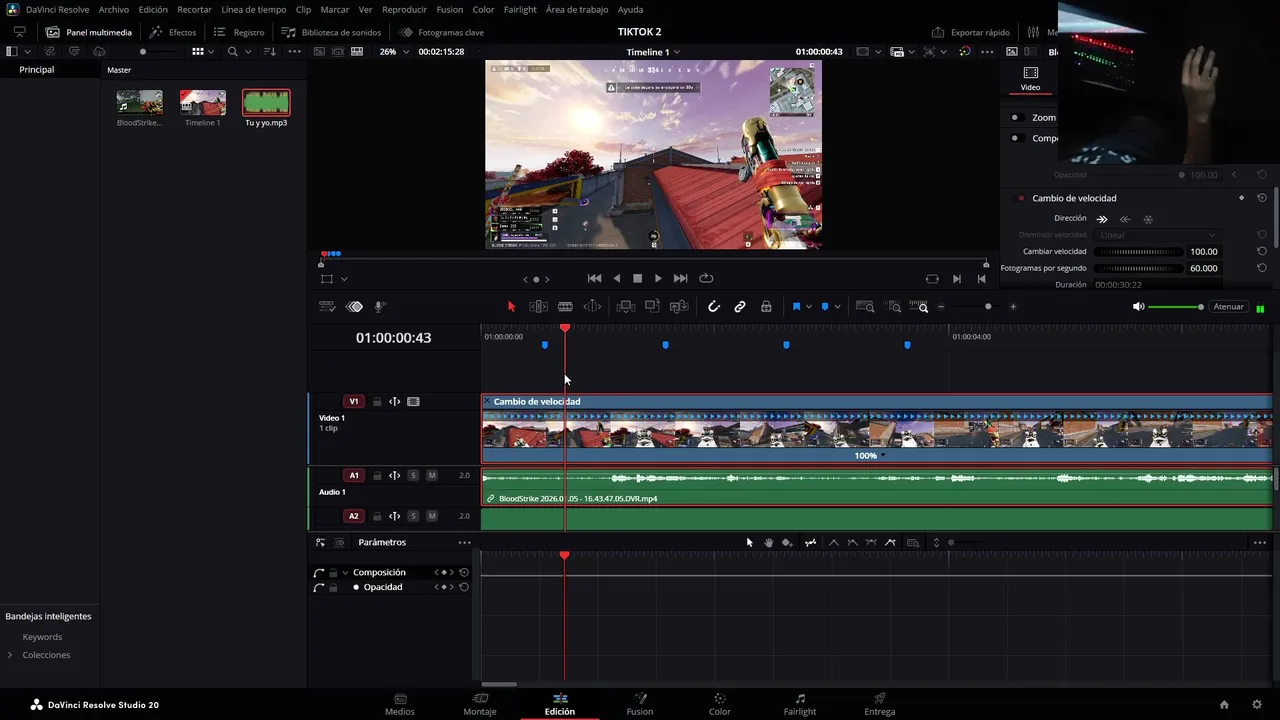Open Fotogramas clave panel
The height and width of the screenshot is (720, 1280).
pos(442,32)
